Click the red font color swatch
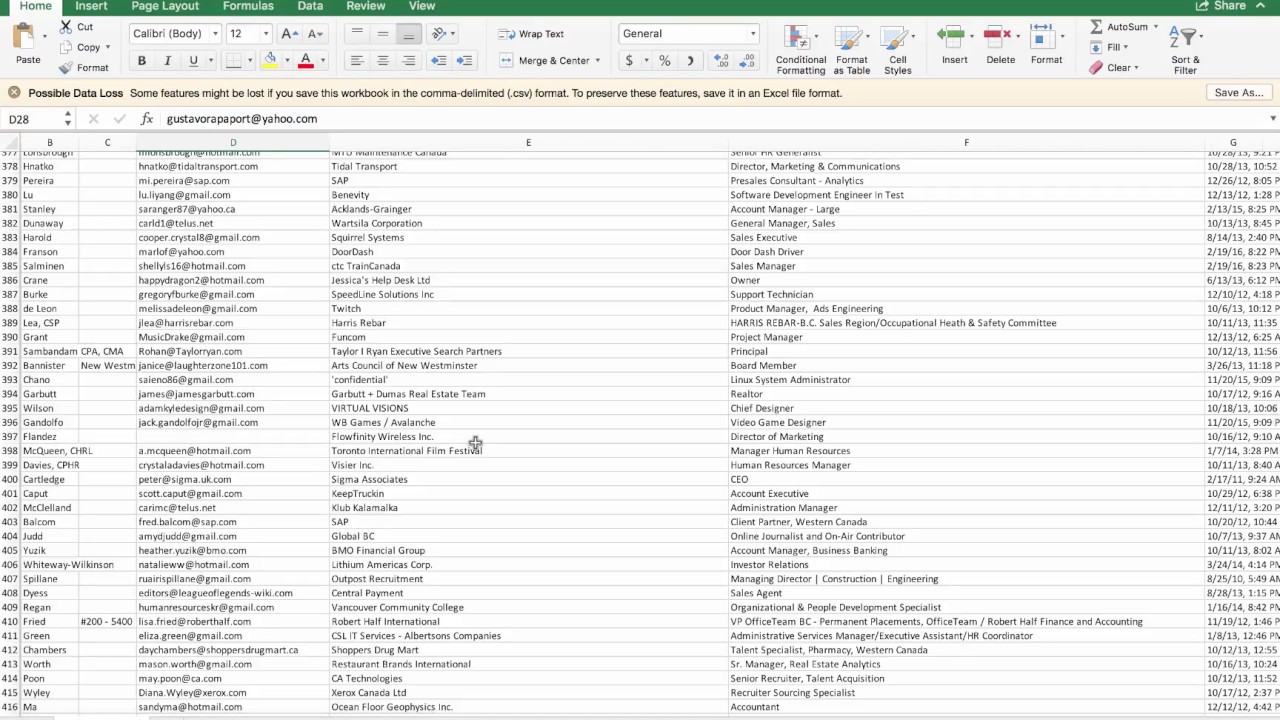The image size is (1280, 720). (x=306, y=61)
